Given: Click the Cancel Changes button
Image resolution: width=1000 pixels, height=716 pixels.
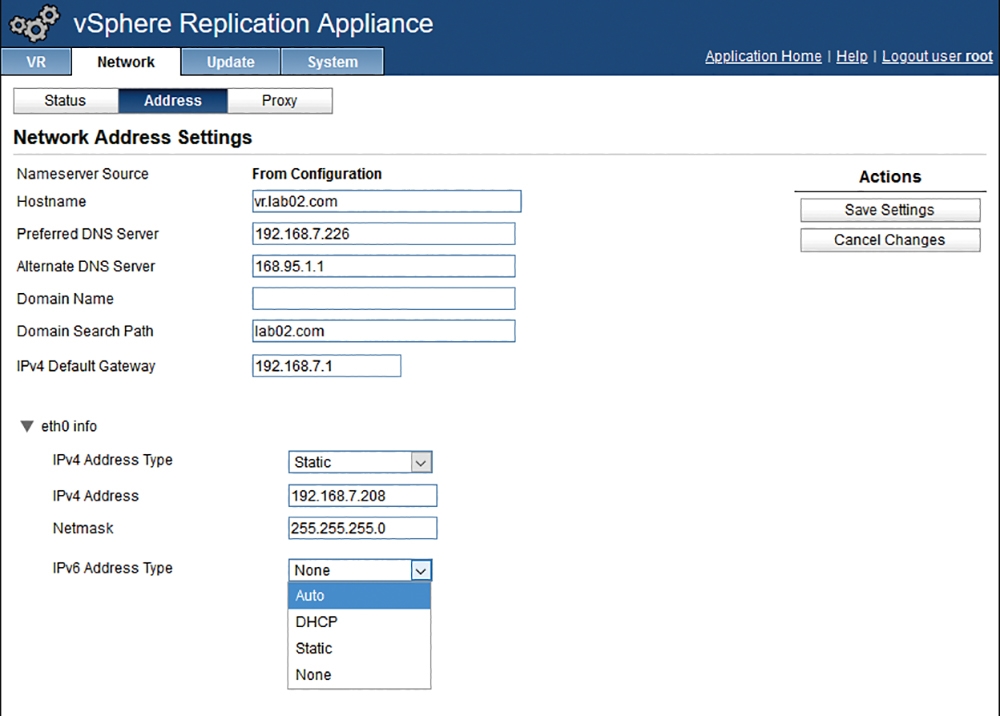Looking at the screenshot, I should click(x=890, y=240).
